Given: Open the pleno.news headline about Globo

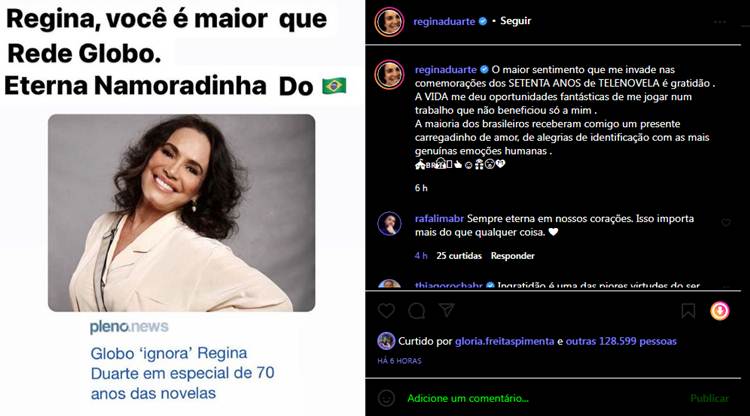Looking at the screenshot, I should coord(182,373).
